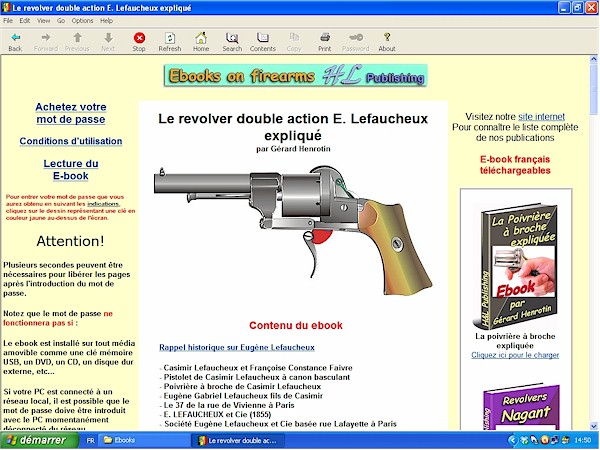600x450 pixels.
Task: Click the Forward arrow toolbar icon
Action: click(46, 38)
